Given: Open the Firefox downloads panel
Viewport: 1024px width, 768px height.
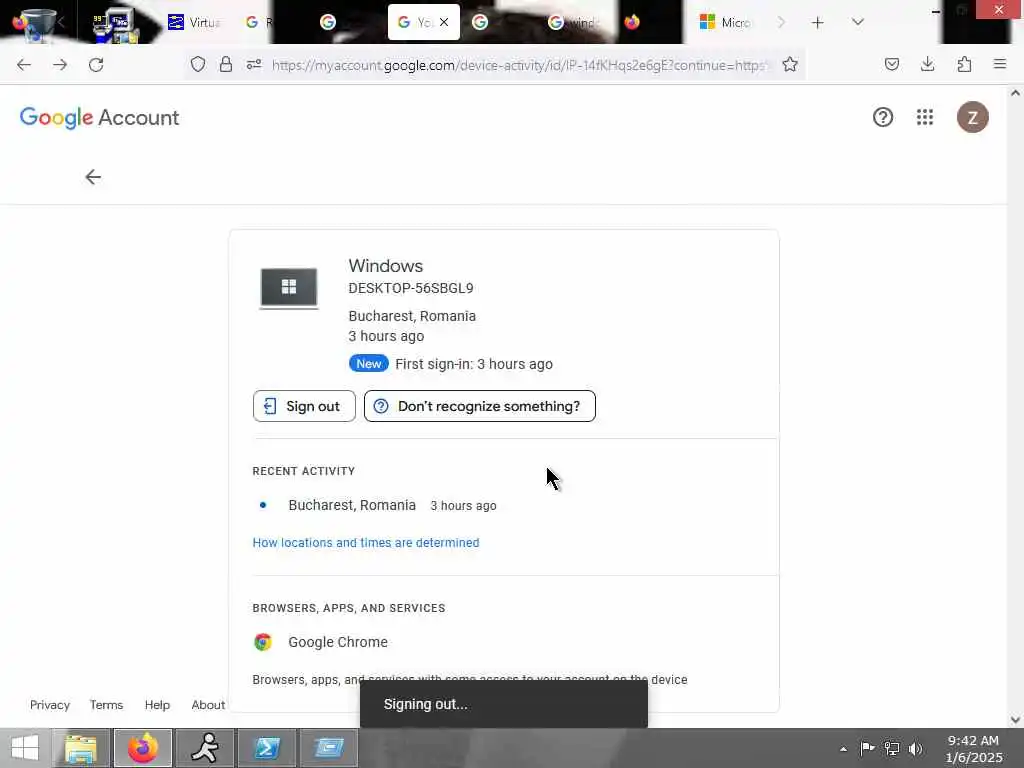Looking at the screenshot, I should (x=927, y=64).
